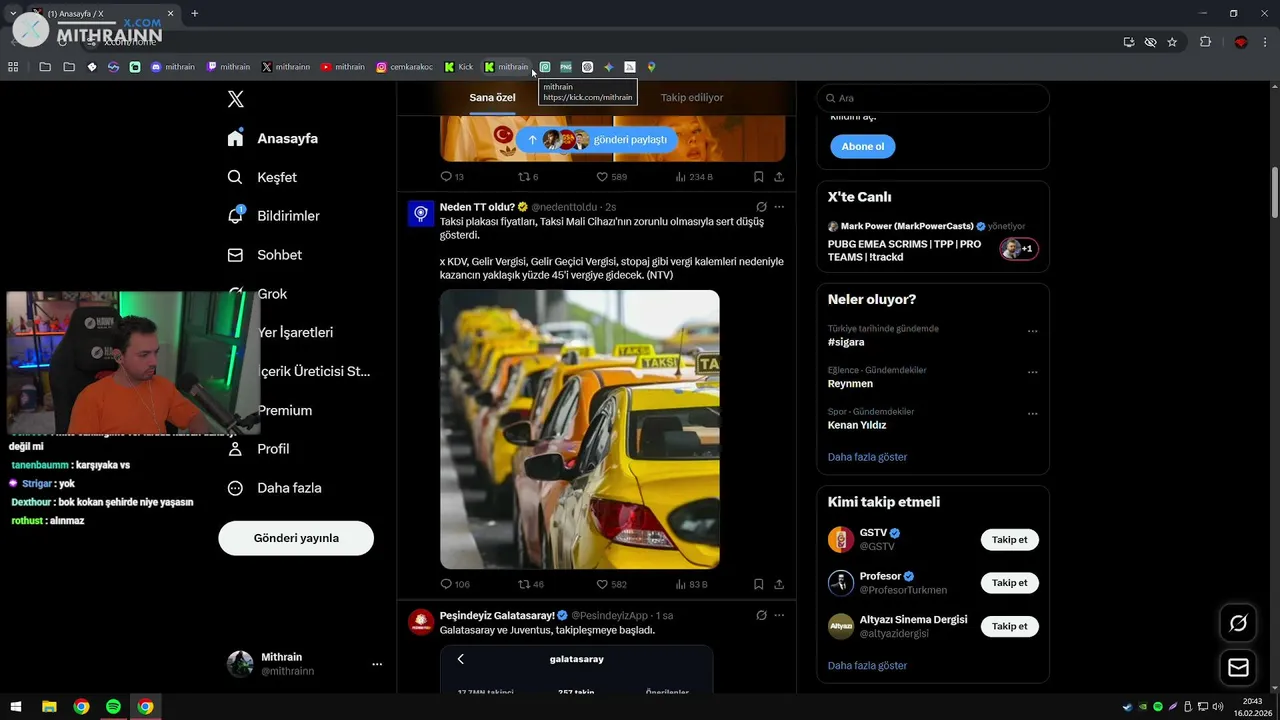
Task: Open Grok icon on Peşindeyiz Galatasaray post
Action: pyautogui.click(x=761, y=615)
